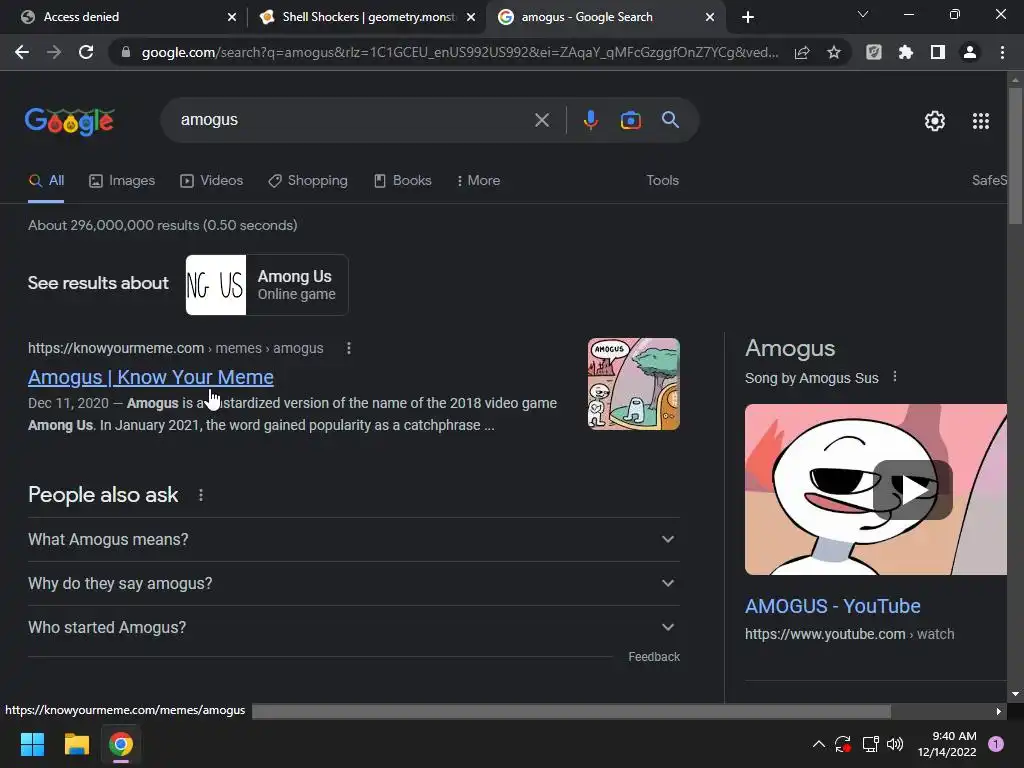Open the Among Us Online game card
This screenshot has width=1024, height=768.
coord(267,285)
